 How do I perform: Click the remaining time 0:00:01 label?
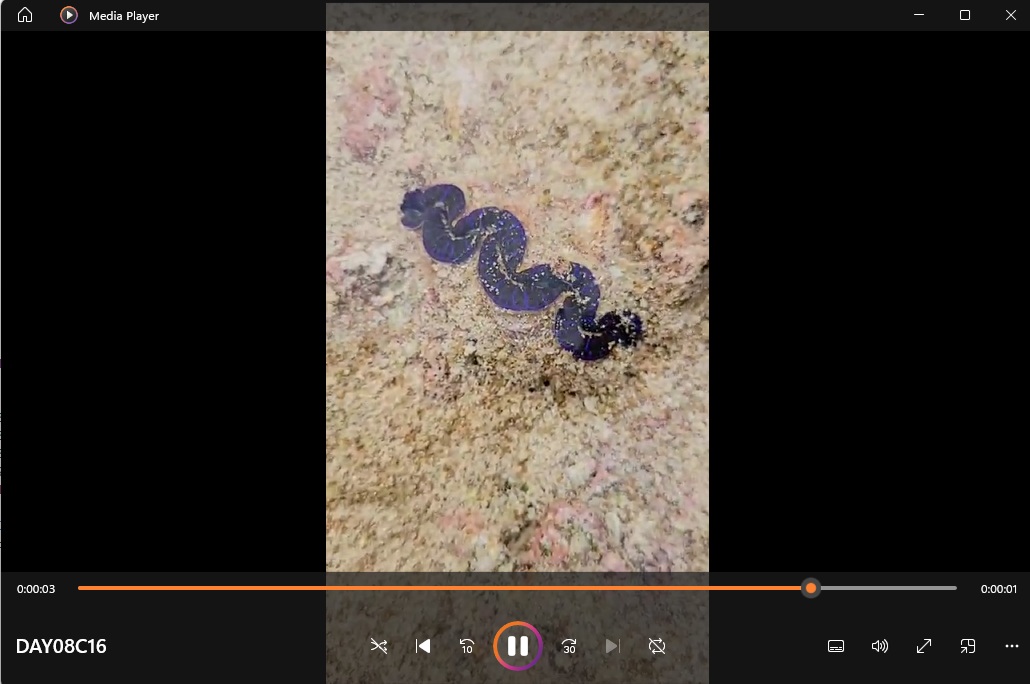998,589
